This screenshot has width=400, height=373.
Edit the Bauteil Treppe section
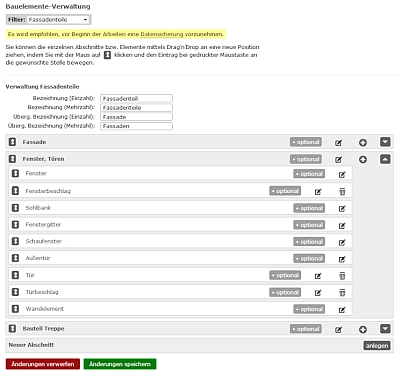click(338, 330)
